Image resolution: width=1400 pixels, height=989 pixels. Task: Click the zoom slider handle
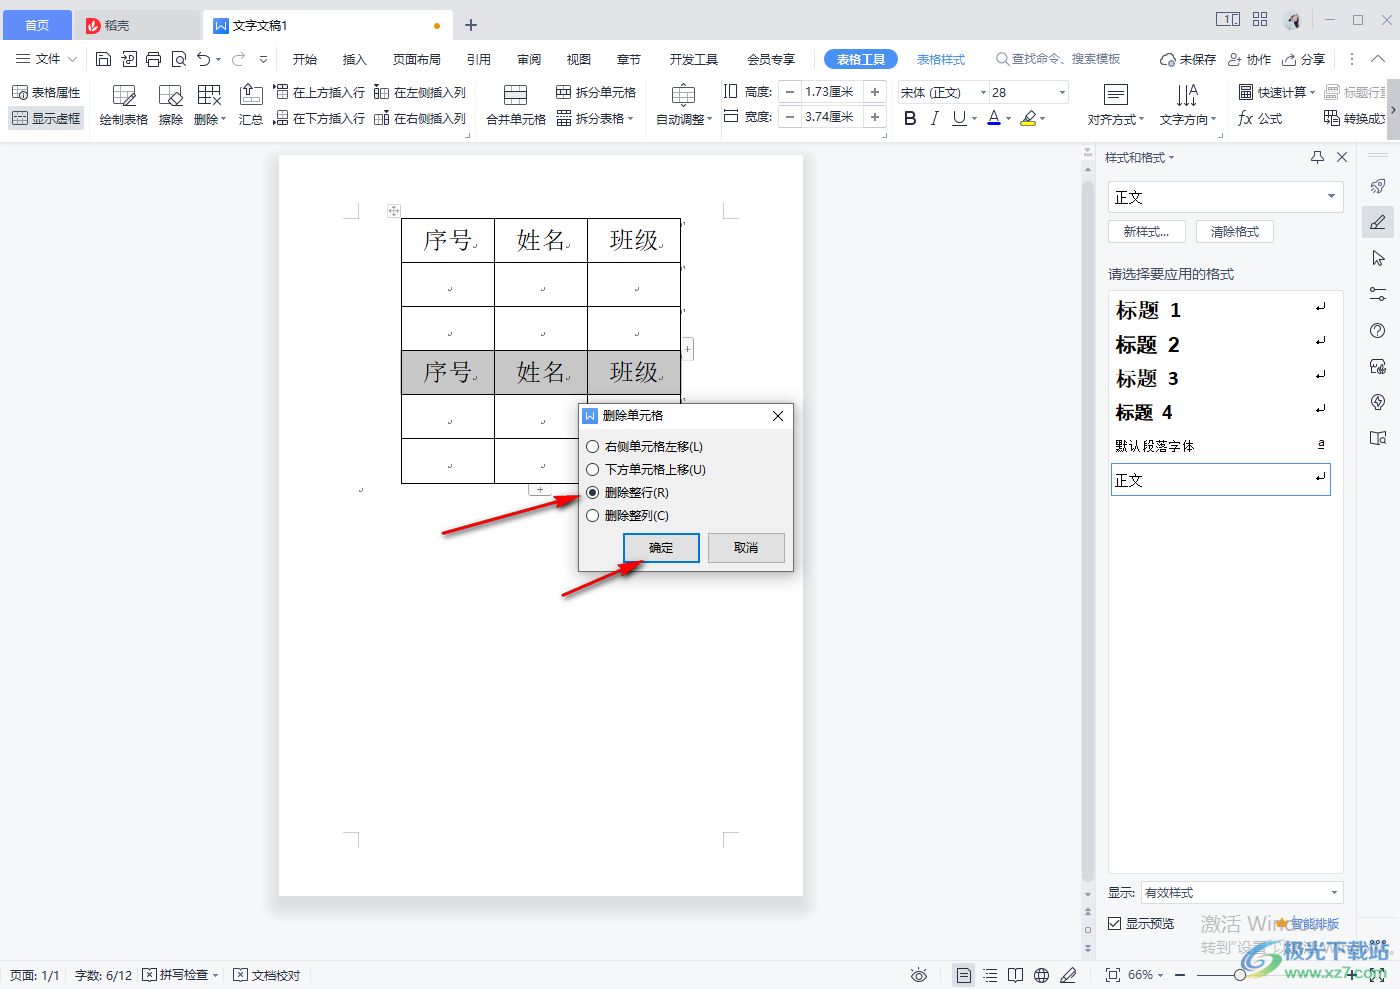pyautogui.click(x=1240, y=975)
